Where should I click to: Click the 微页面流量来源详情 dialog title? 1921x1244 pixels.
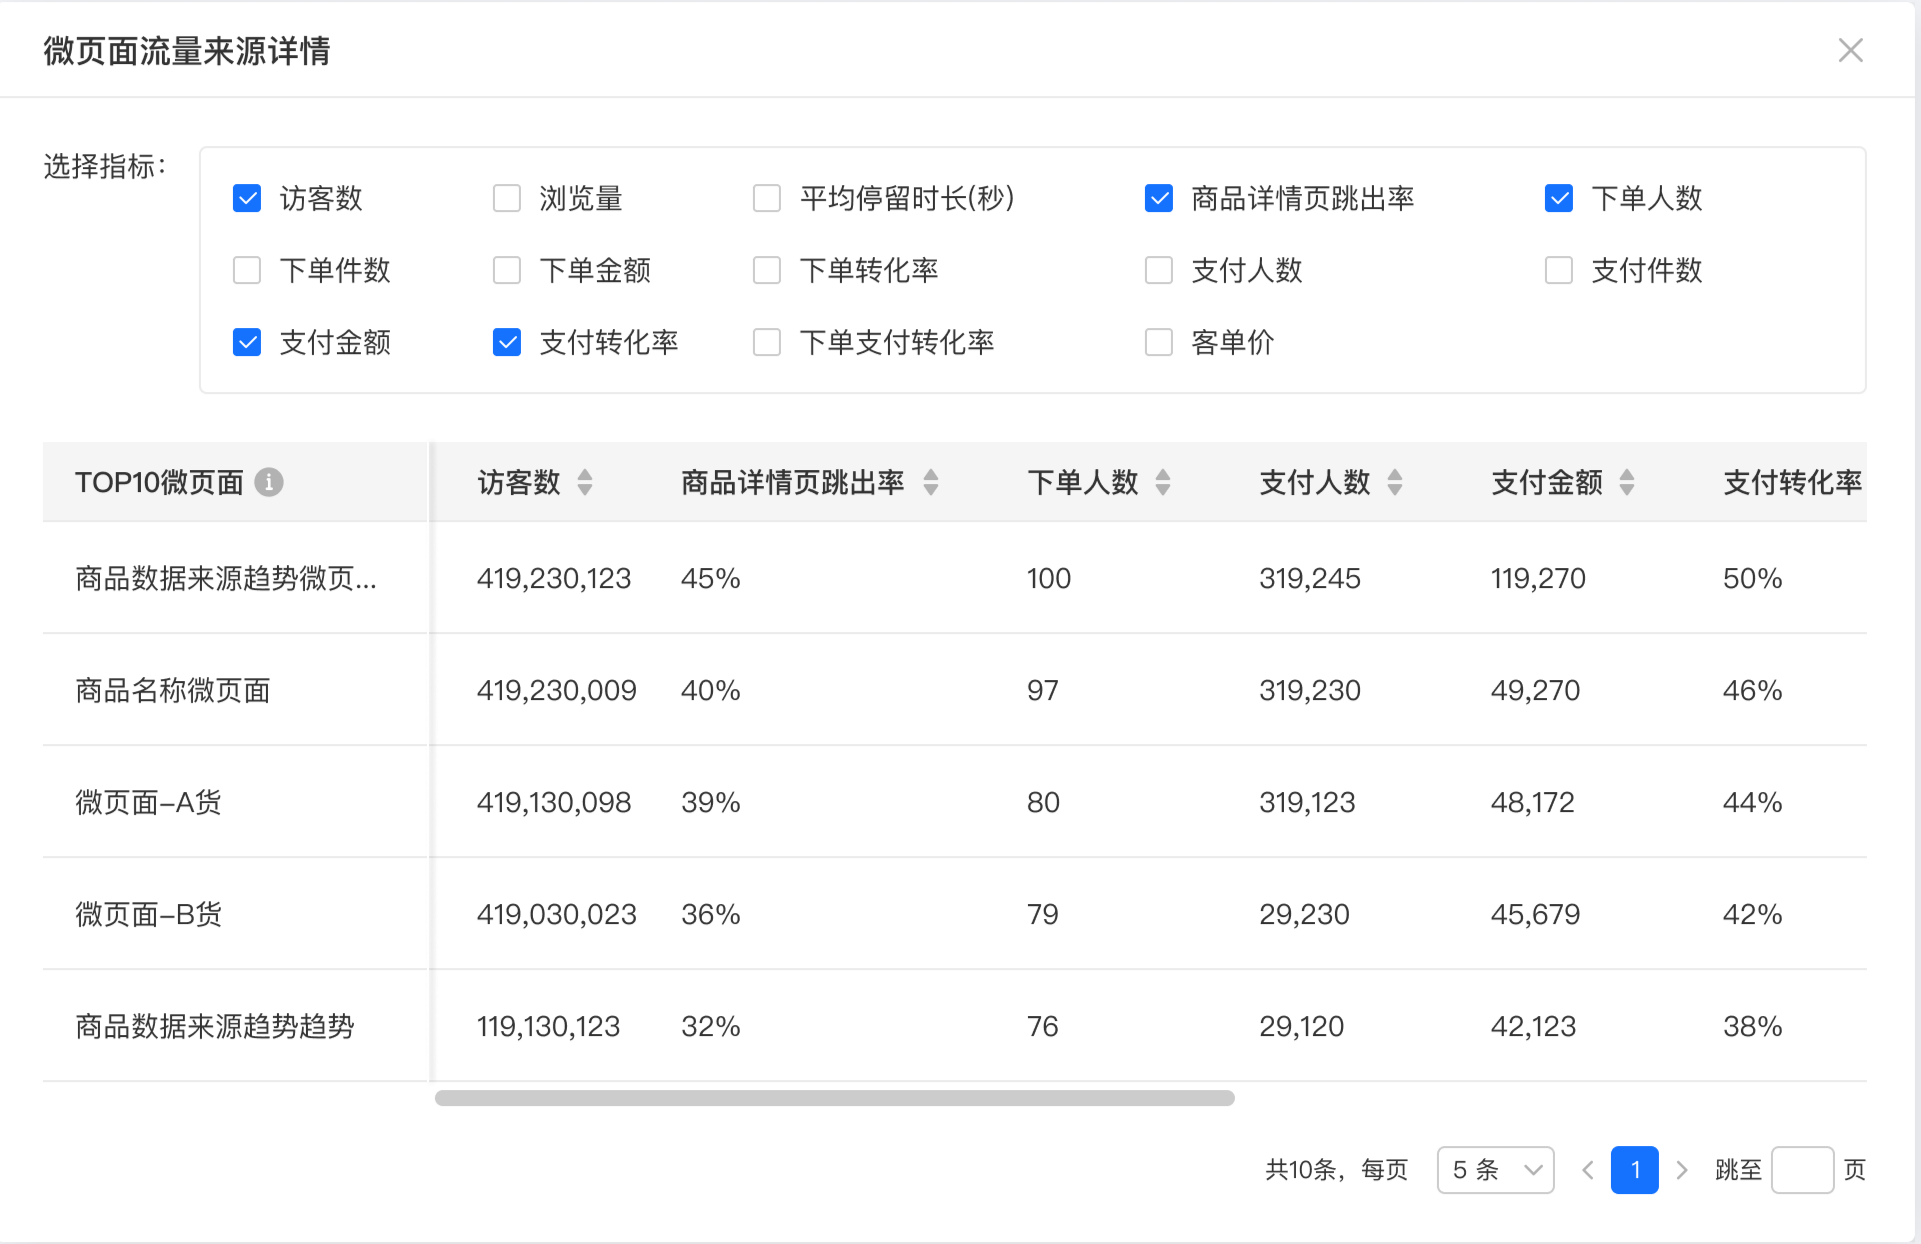pyautogui.click(x=187, y=50)
